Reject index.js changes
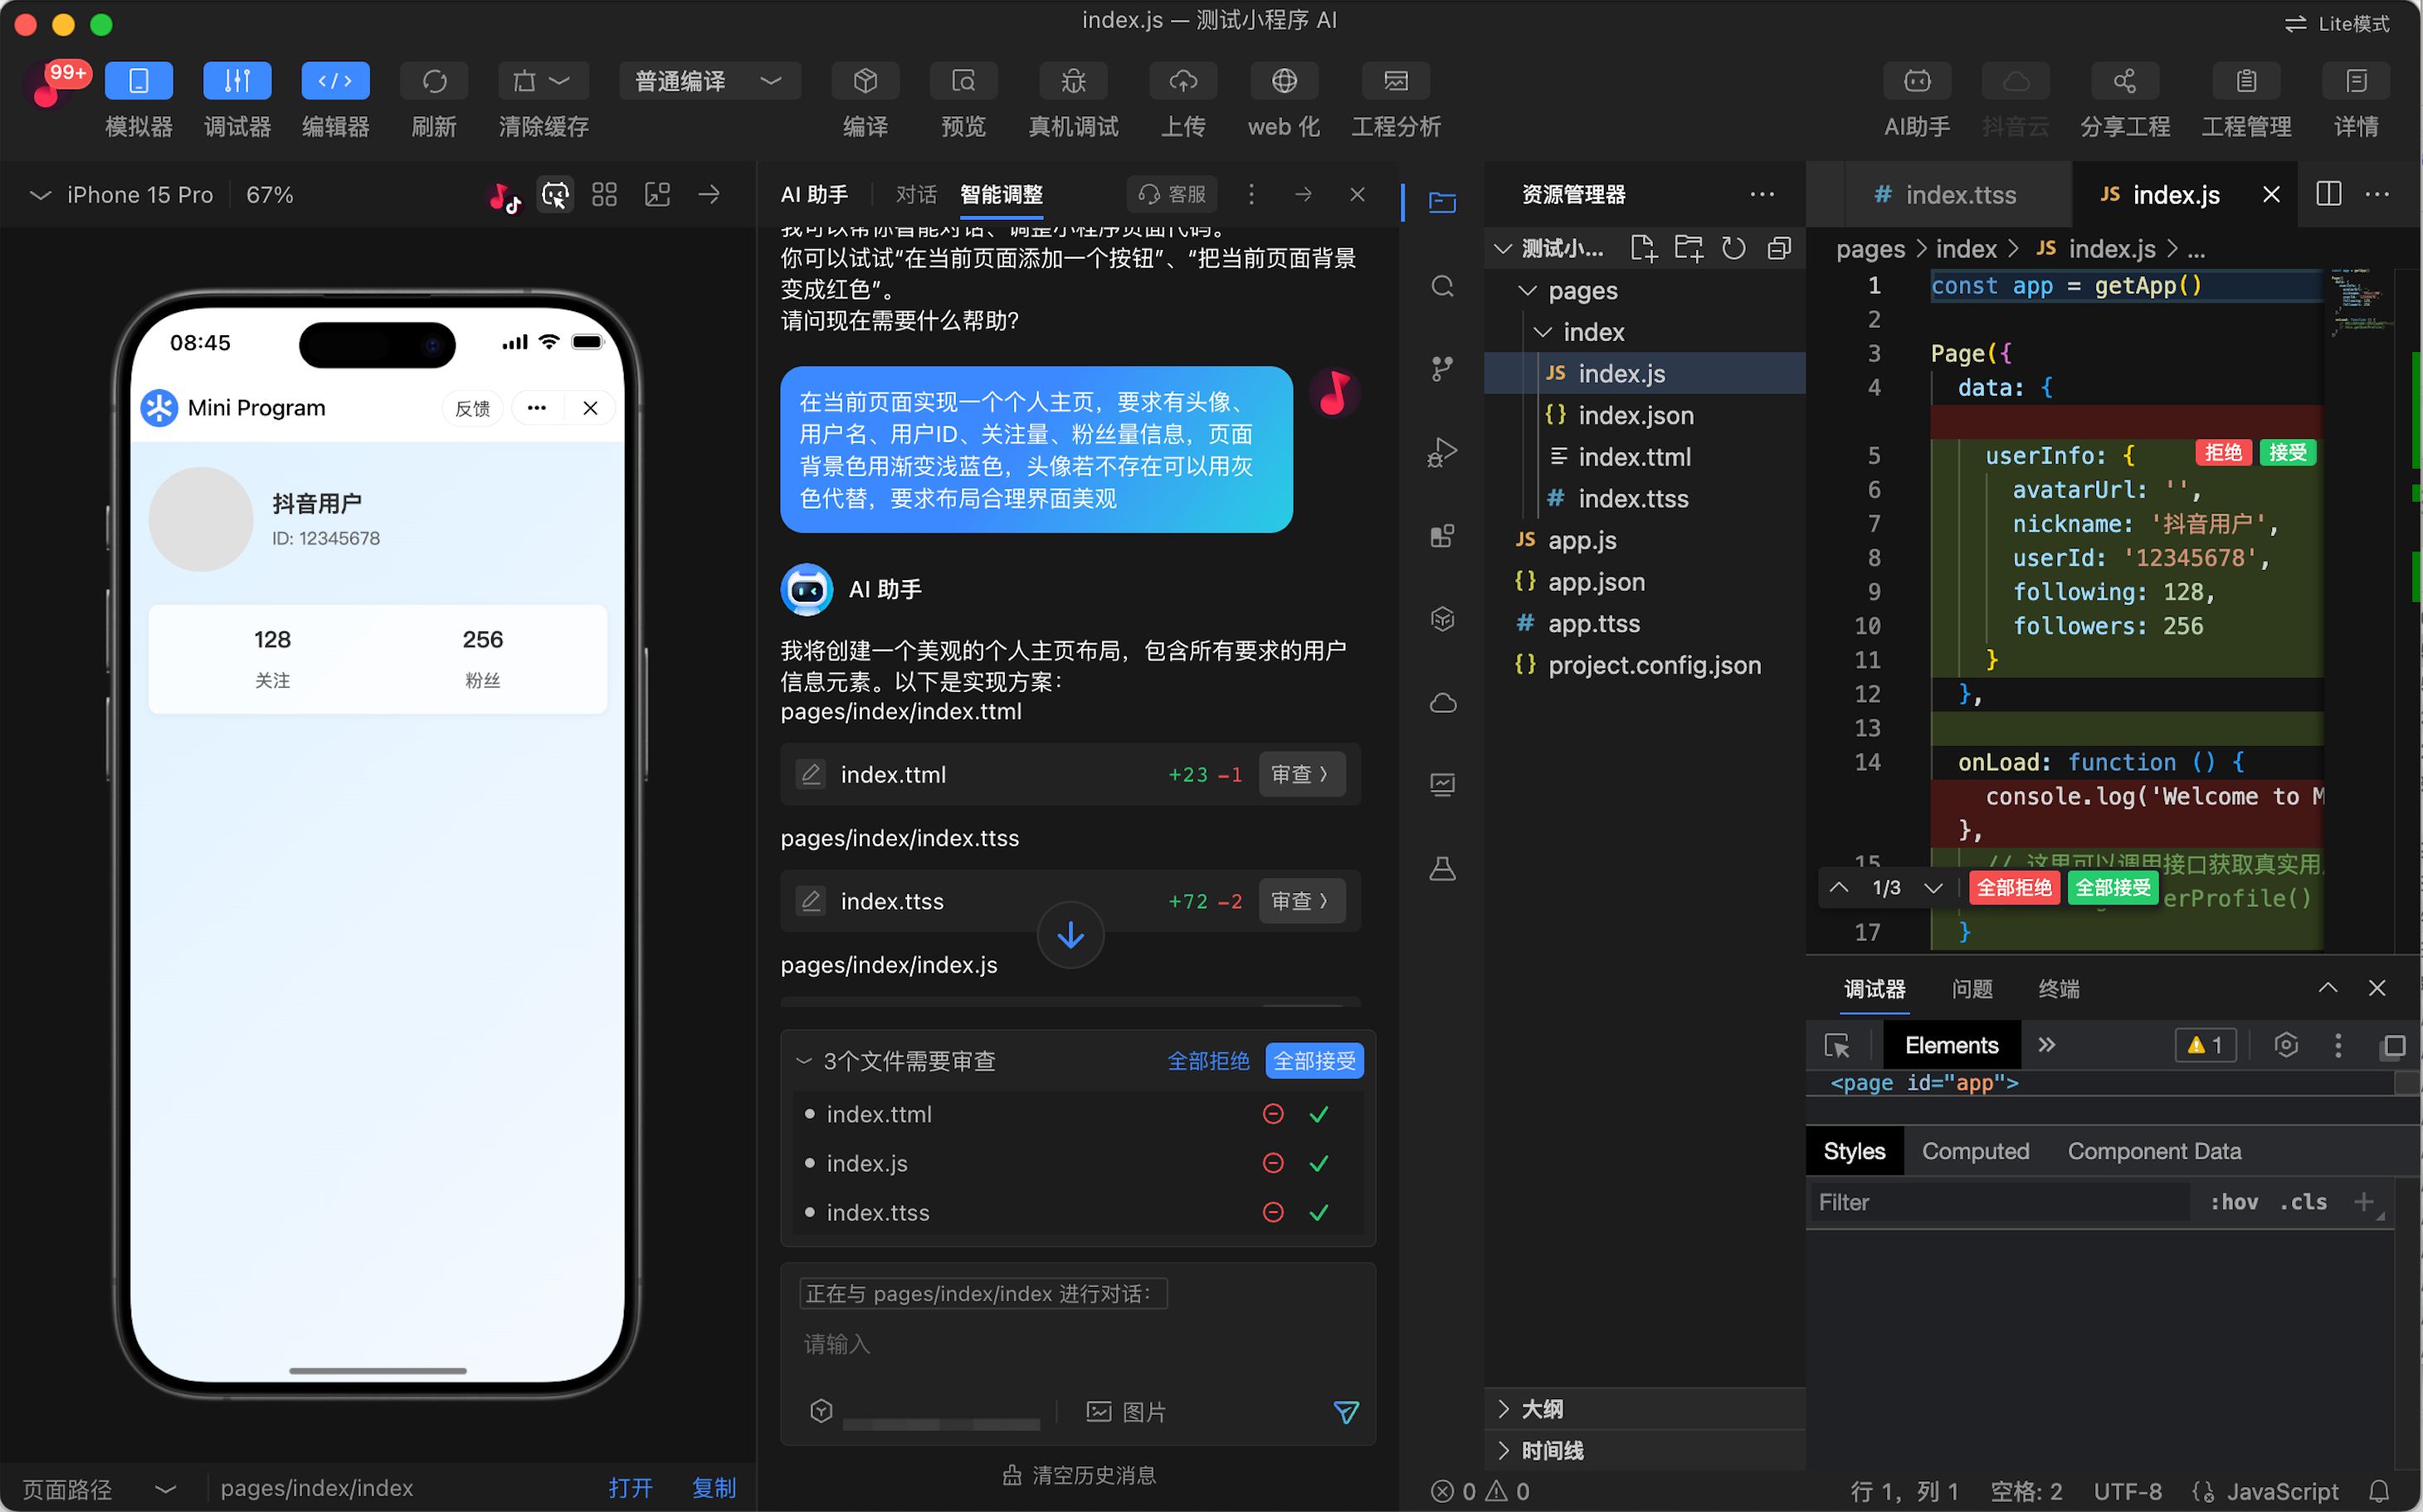The image size is (2423, 1512). [1273, 1163]
